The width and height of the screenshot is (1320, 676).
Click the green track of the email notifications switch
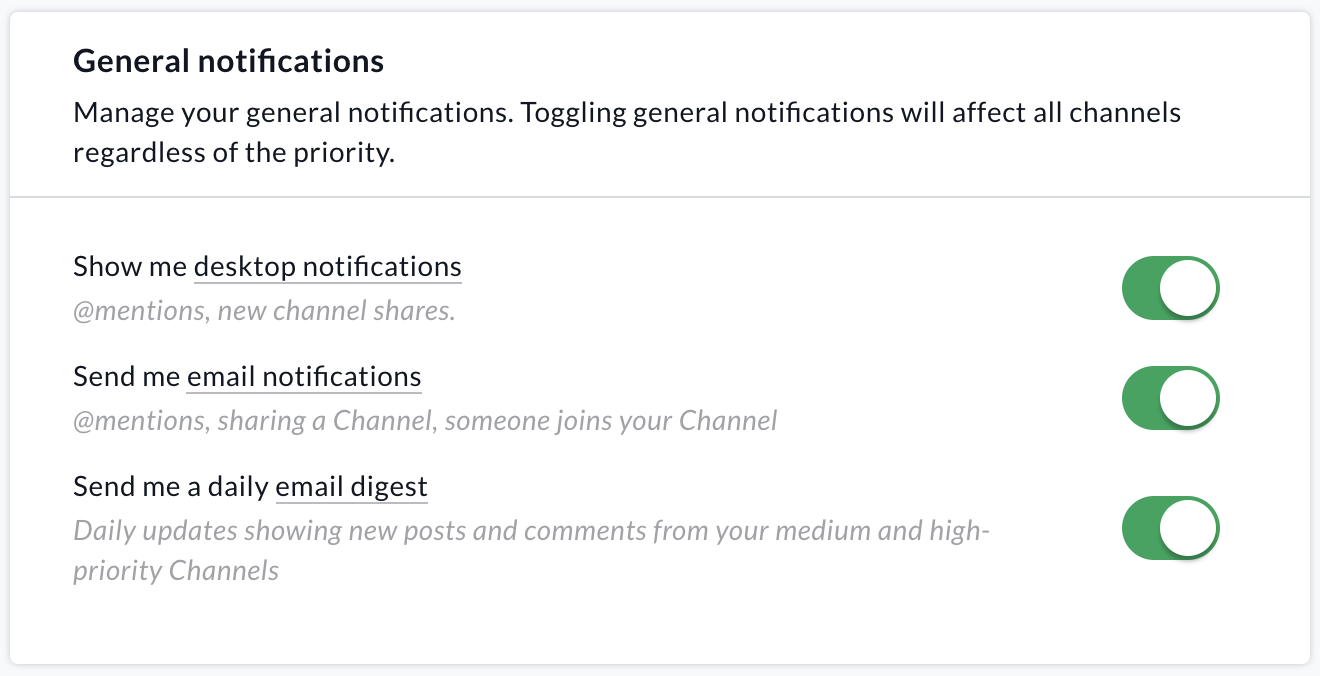tap(1141, 399)
